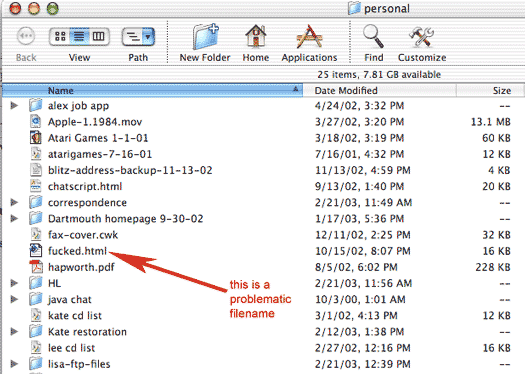This screenshot has height=374, width=525.
Task: Click the filename fax-cover.cwk
Action: click(x=83, y=235)
